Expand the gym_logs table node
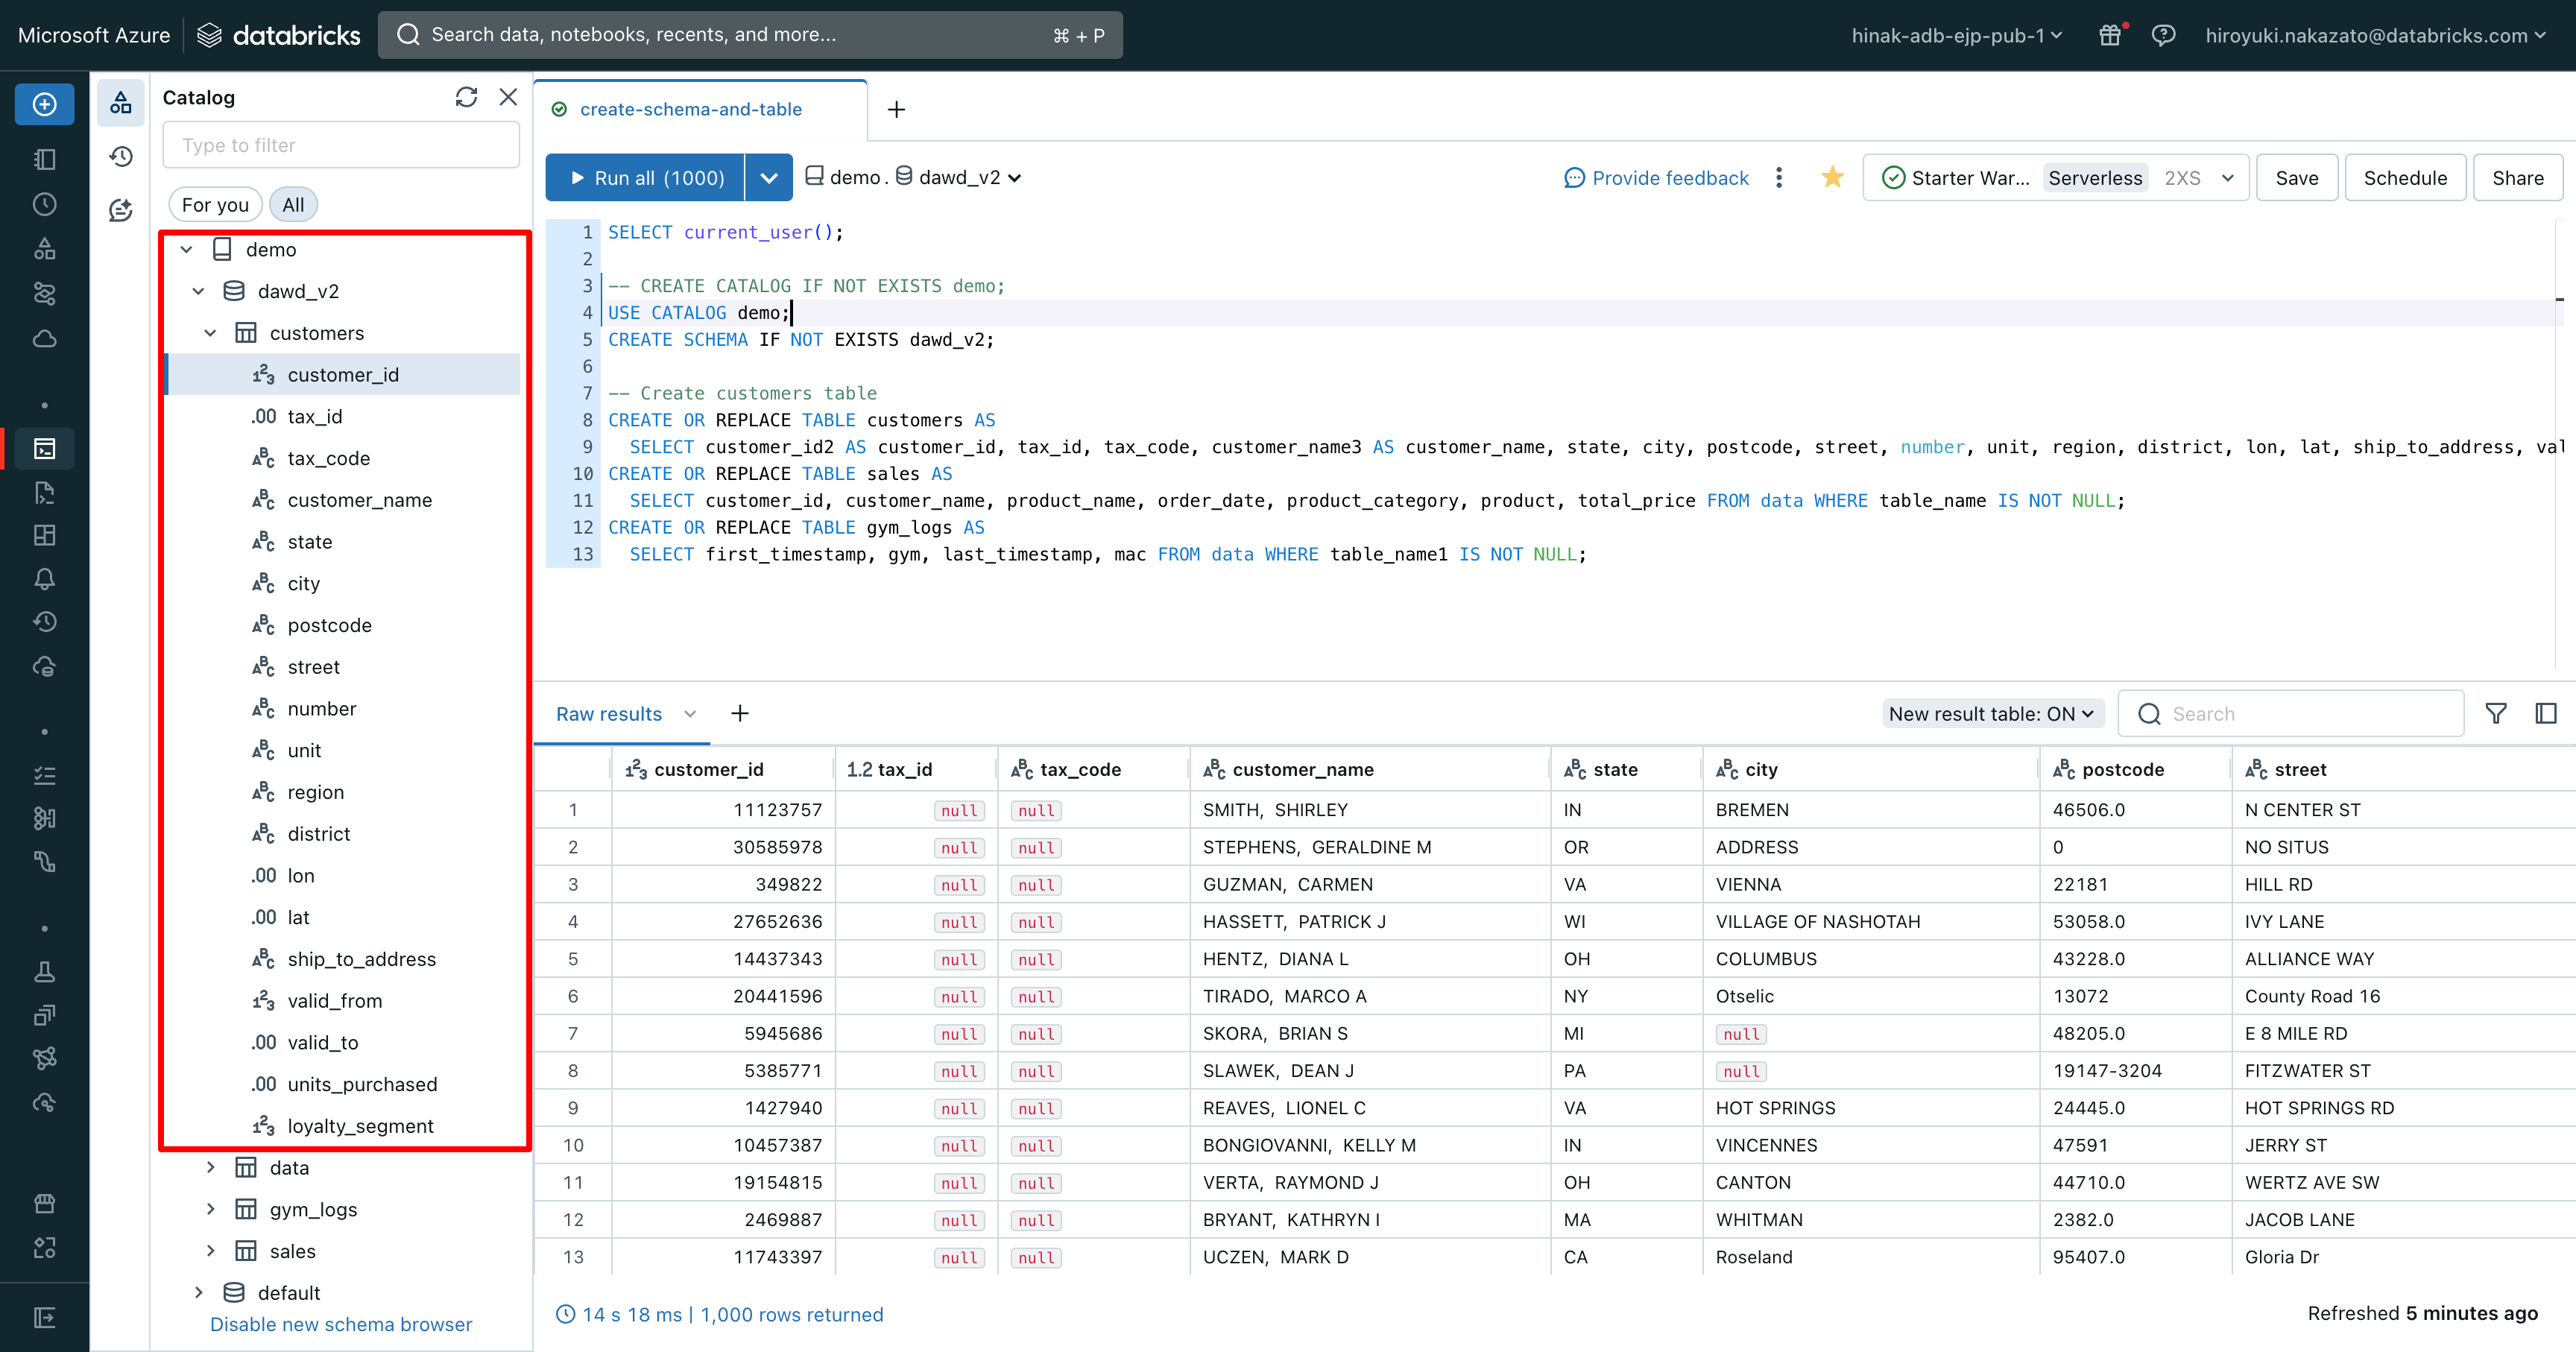Image resolution: width=2576 pixels, height=1352 pixels. (210, 1209)
